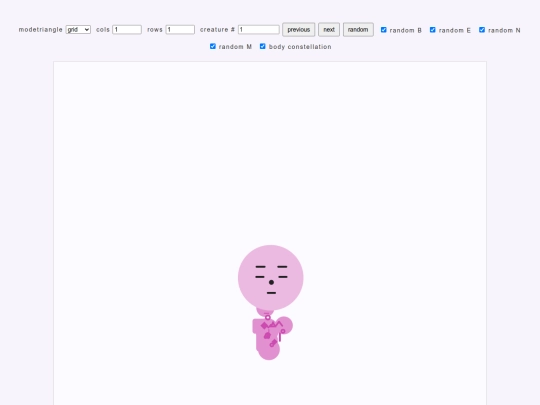The height and width of the screenshot is (405, 540).
Task: Toggle the random E checkbox
Action: pos(433,30)
